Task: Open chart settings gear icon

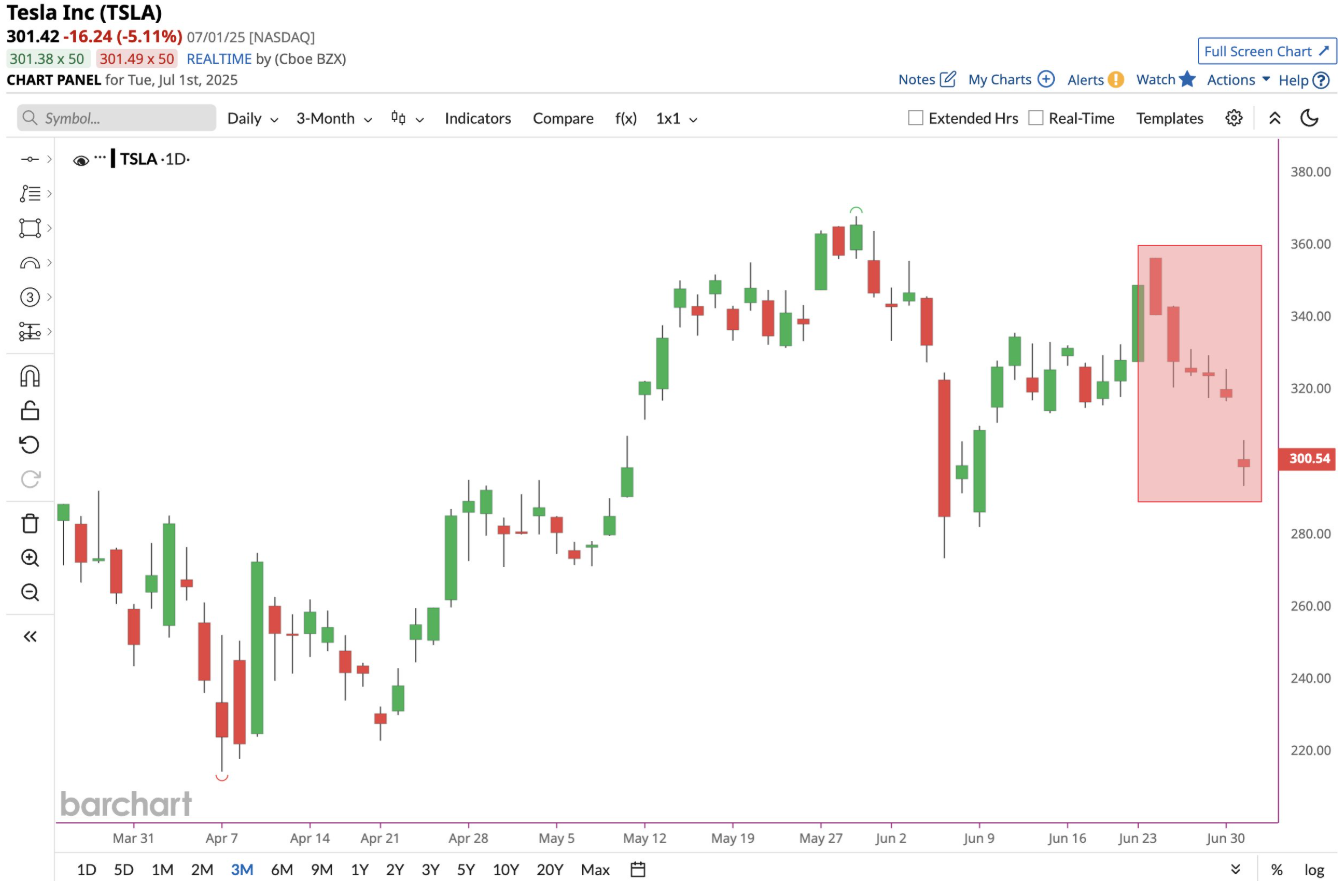Action: 1234,118
